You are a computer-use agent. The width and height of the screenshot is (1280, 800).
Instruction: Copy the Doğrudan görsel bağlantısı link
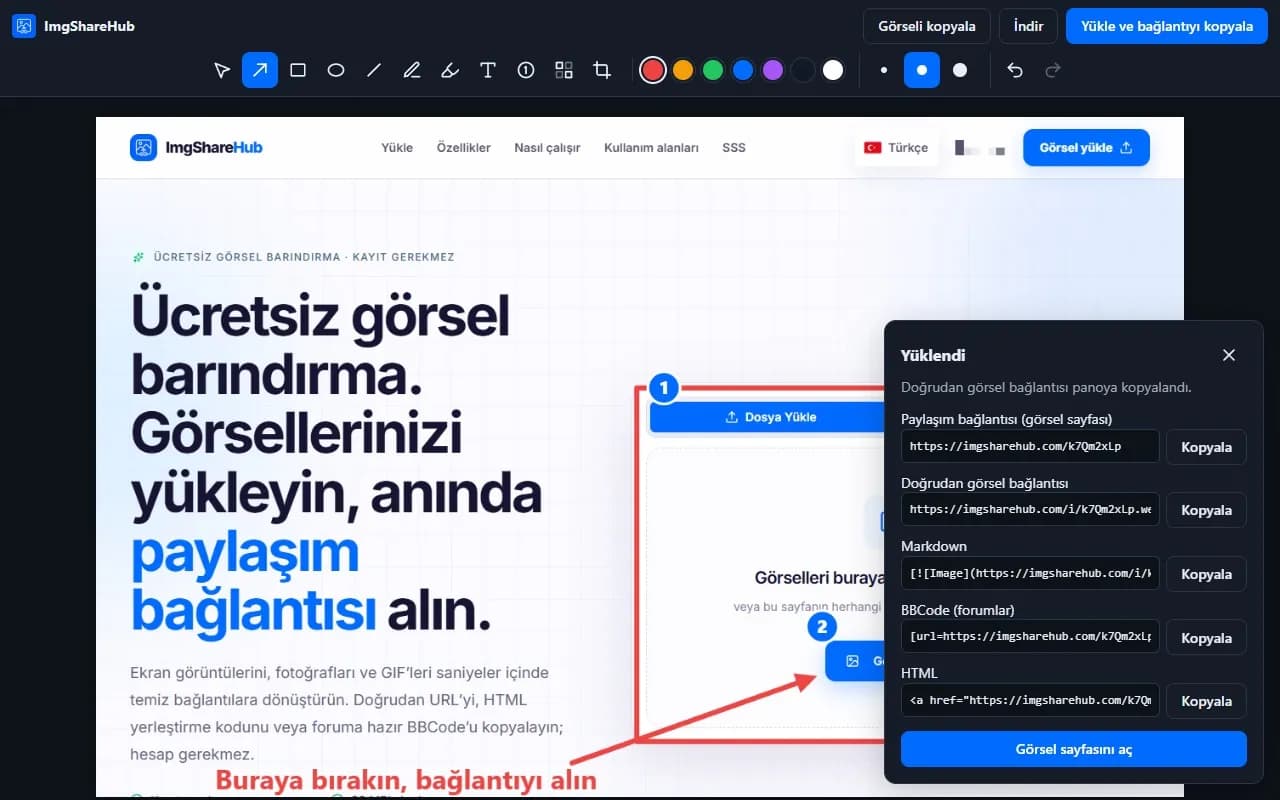(1206, 510)
